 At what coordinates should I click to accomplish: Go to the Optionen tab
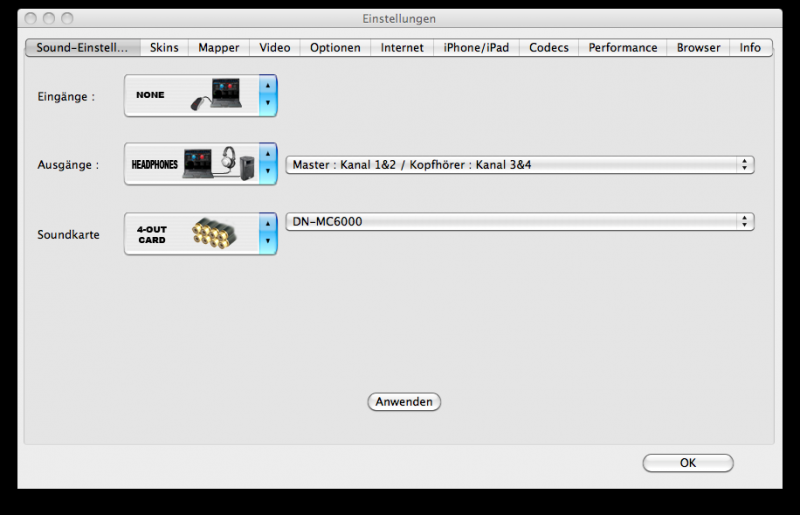pyautogui.click(x=335, y=47)
